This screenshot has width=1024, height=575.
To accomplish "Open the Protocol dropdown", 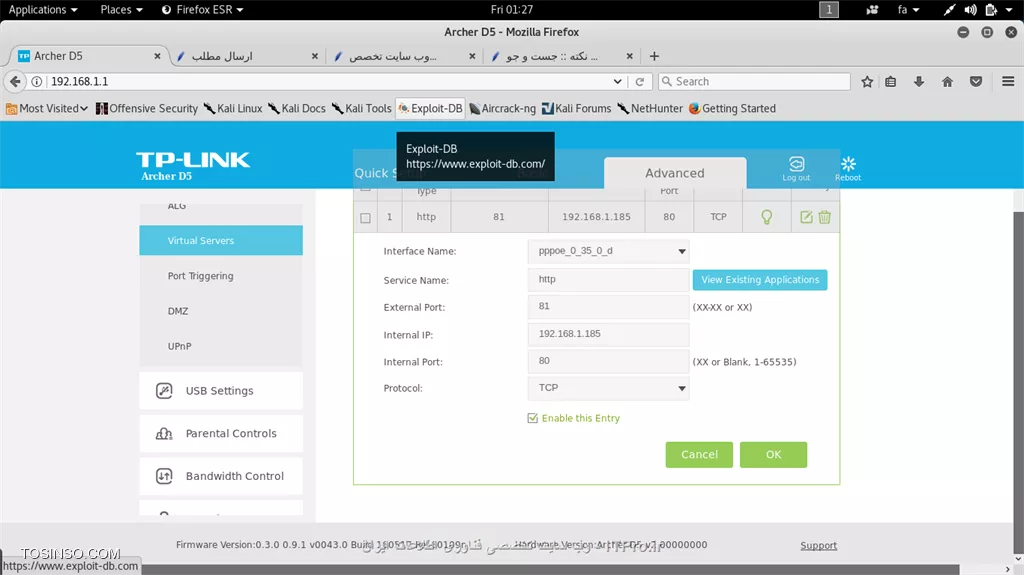I will coord(608,388).
